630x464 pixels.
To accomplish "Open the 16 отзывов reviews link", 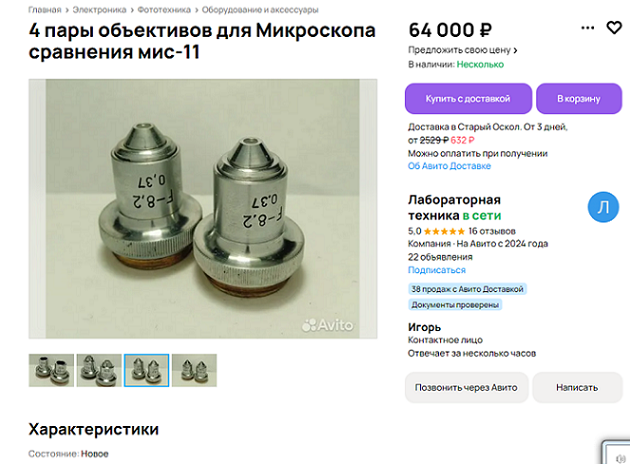I will [x=492, y=231].
